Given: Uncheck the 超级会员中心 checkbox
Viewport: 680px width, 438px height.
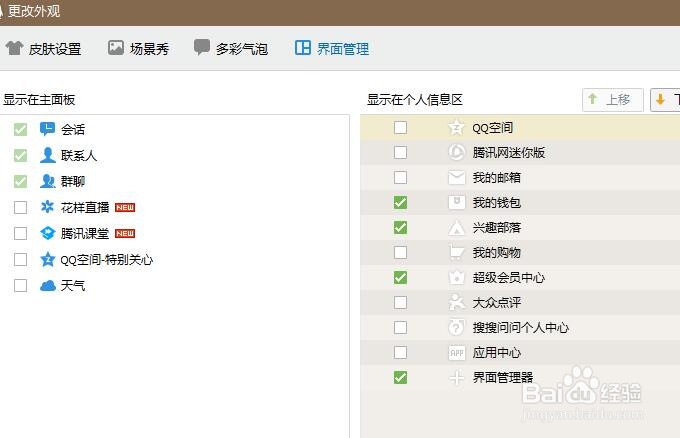Looking at the screenshot, I should coord(400,277).
